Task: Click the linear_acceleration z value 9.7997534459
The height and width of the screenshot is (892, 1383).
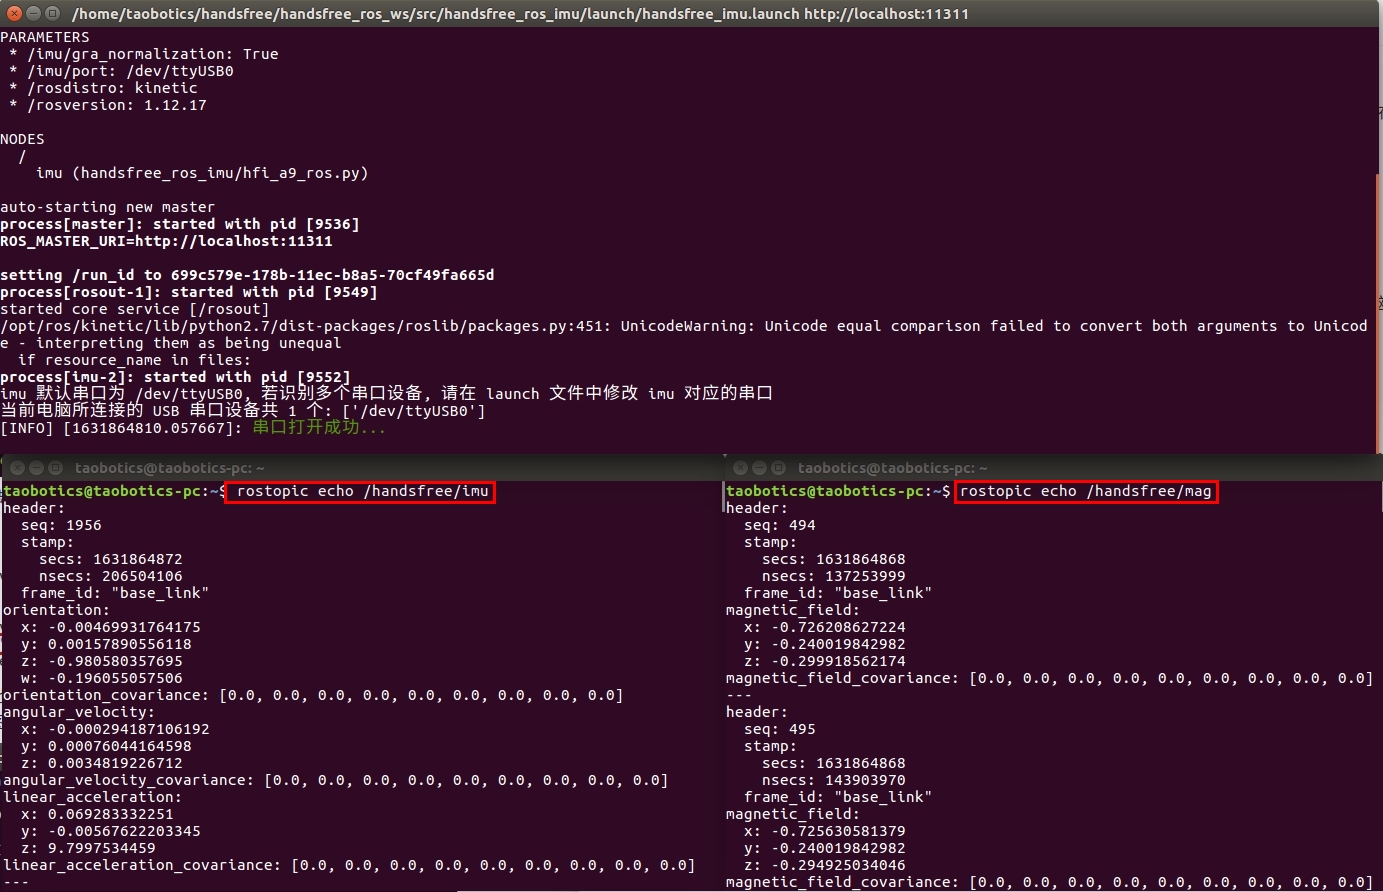Action: [x=101, y=848]
